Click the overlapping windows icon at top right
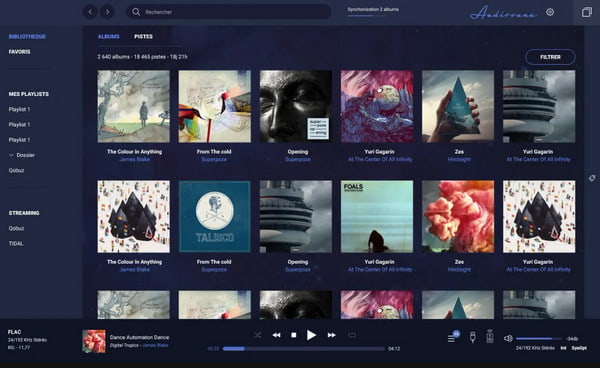The height and width of the screenshot is (368, 600). pyautogui.click(x=586, y=12)
